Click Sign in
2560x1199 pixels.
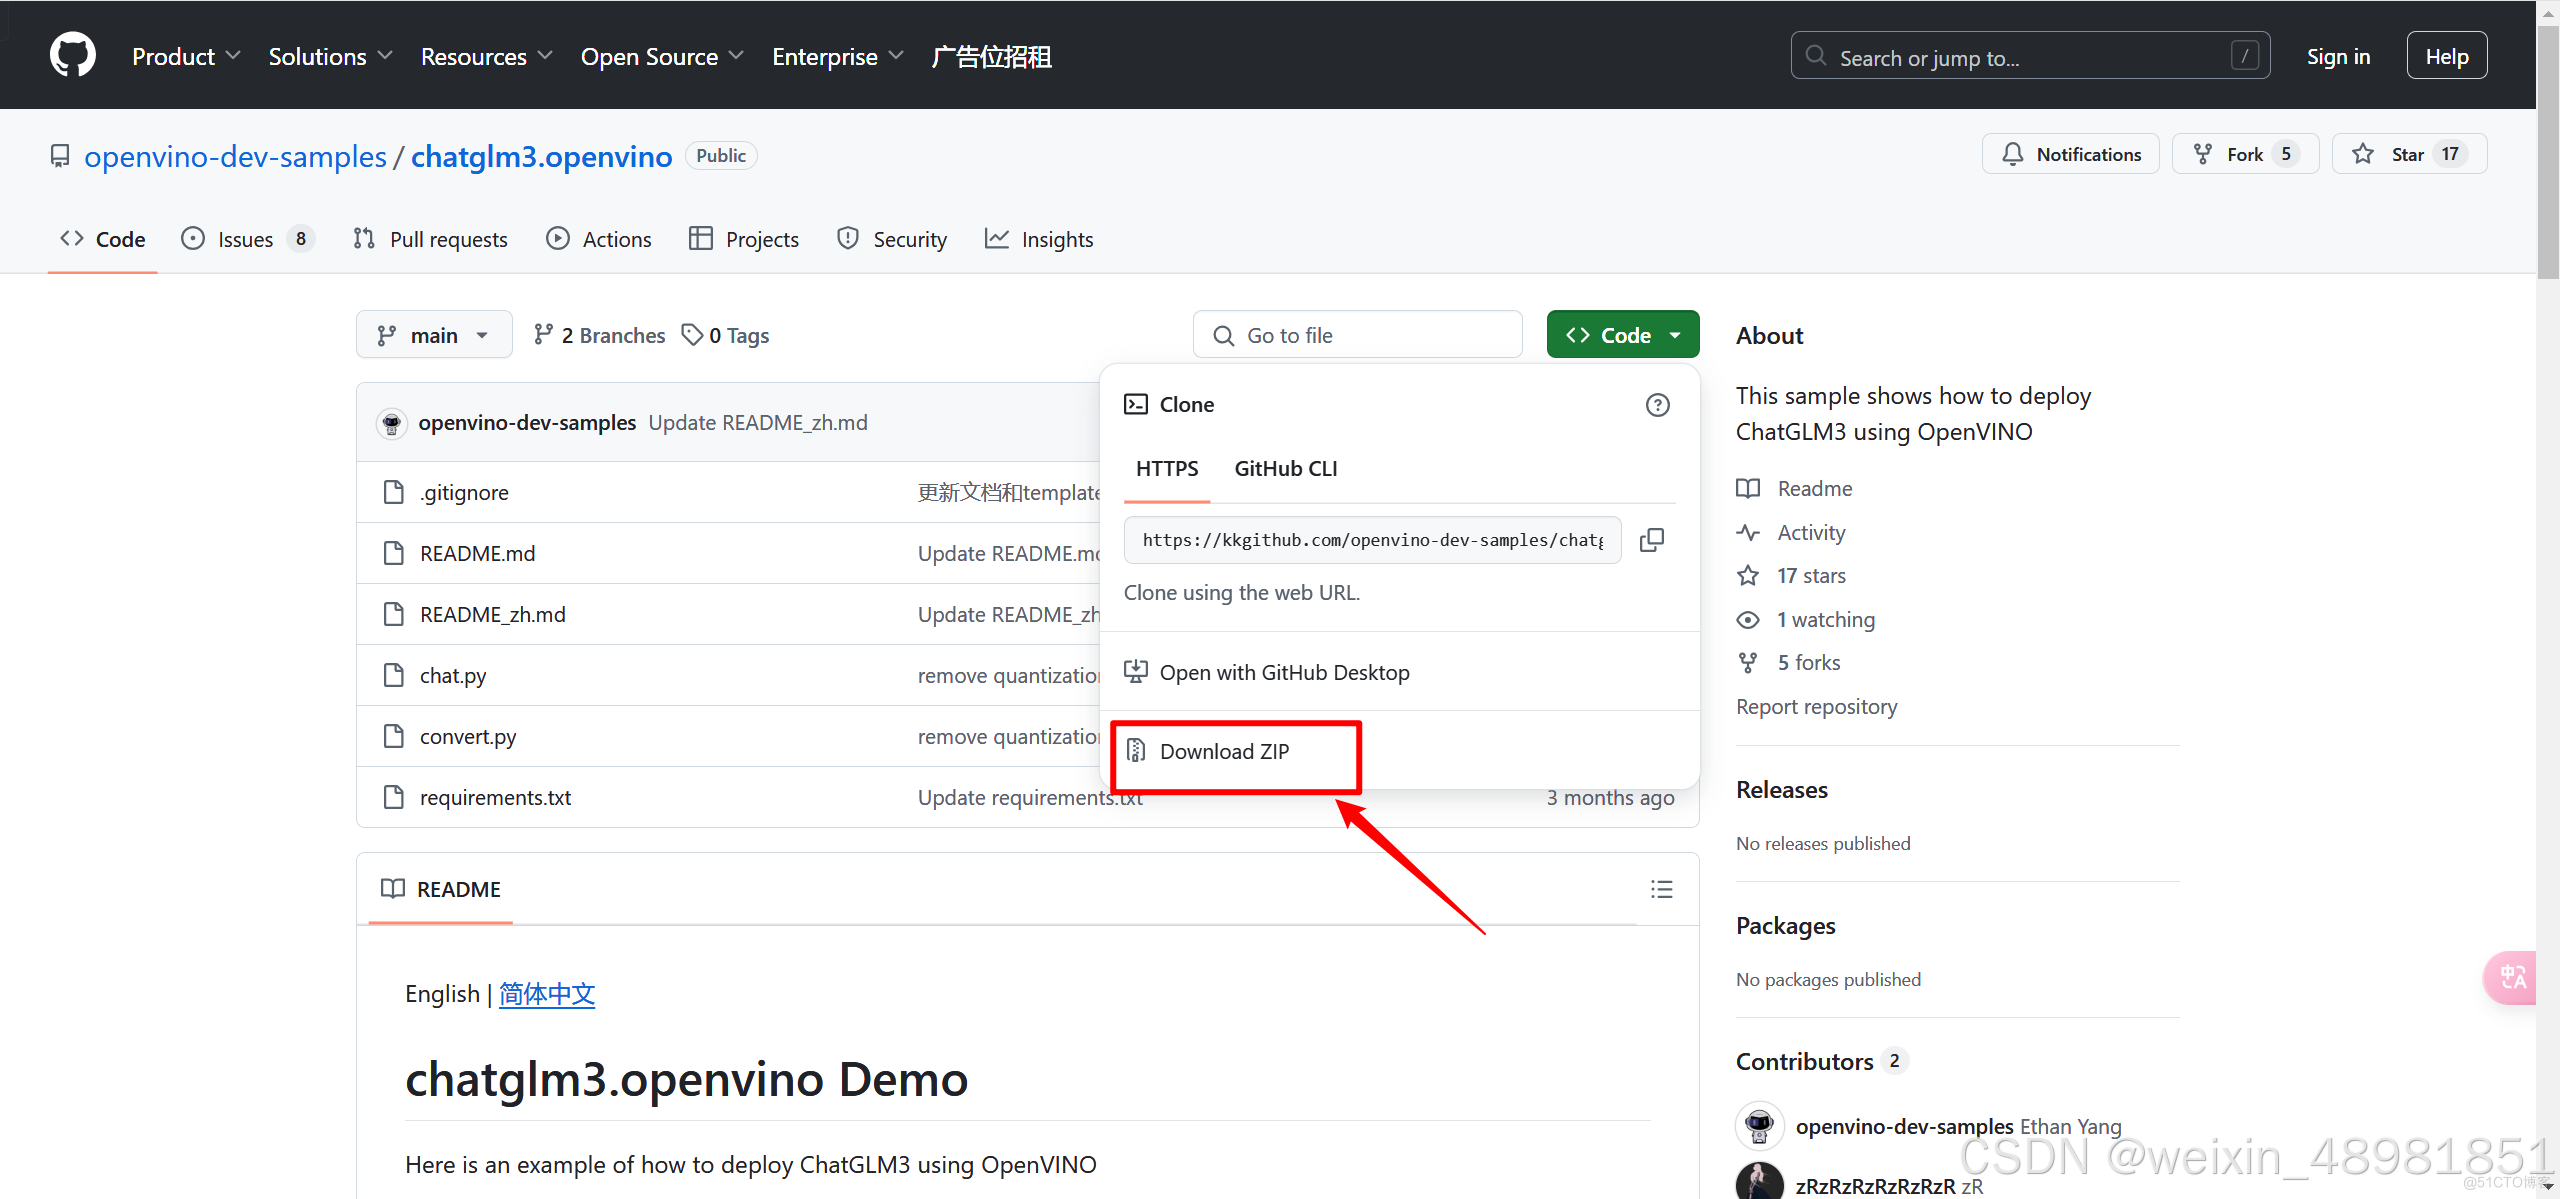pyautogui.click(x=2338, y=56)
